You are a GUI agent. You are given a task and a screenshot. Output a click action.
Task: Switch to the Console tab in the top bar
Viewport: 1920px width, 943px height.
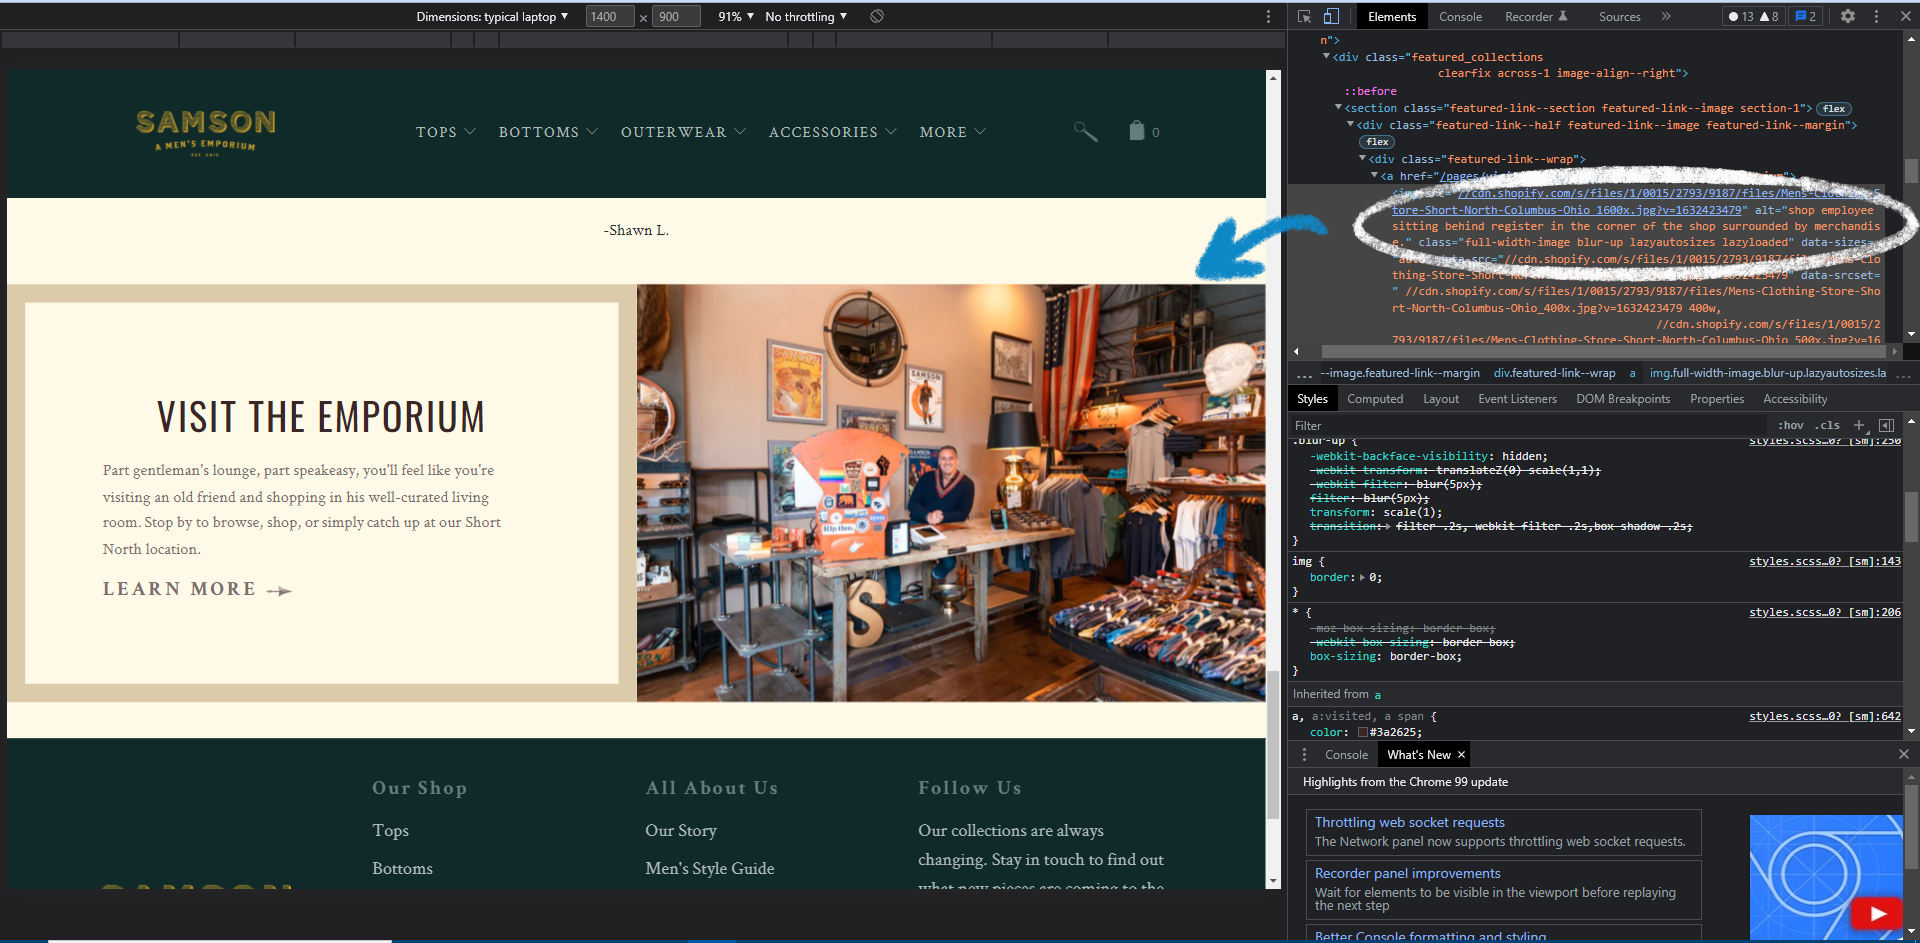point(1460,16)
